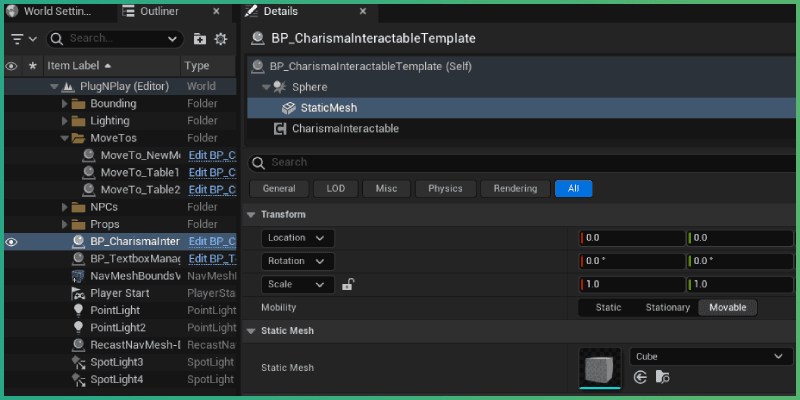Screen dimensions: 800x400
Task: Show only Rendering properties filter
Action: pos(515,189)
